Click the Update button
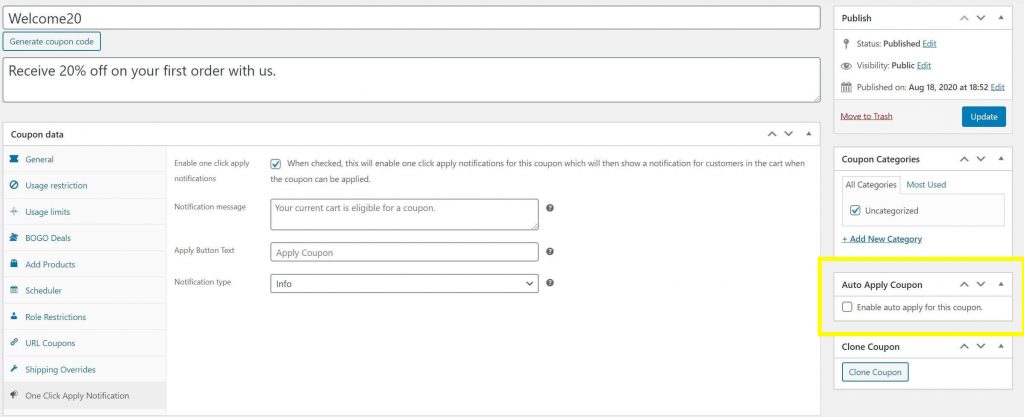This screenshot has width=1024, height=417. pos(984,117)
